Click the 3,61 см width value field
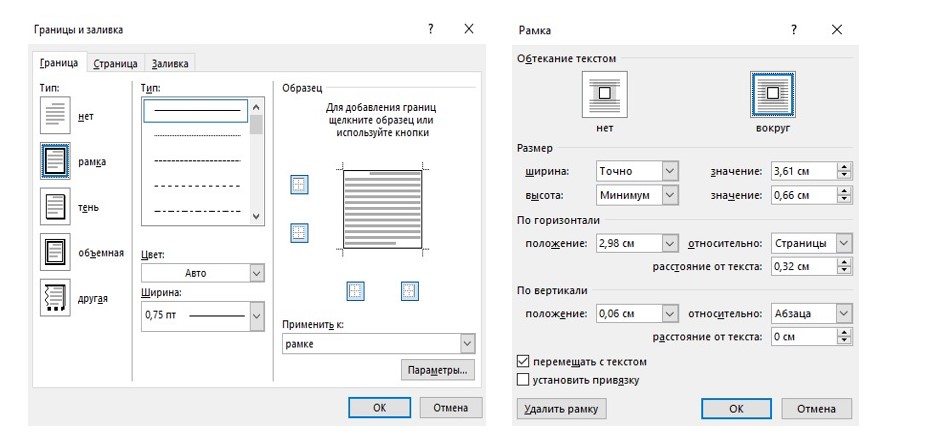The width and height of the screenshot is (950, 440). 804,171
